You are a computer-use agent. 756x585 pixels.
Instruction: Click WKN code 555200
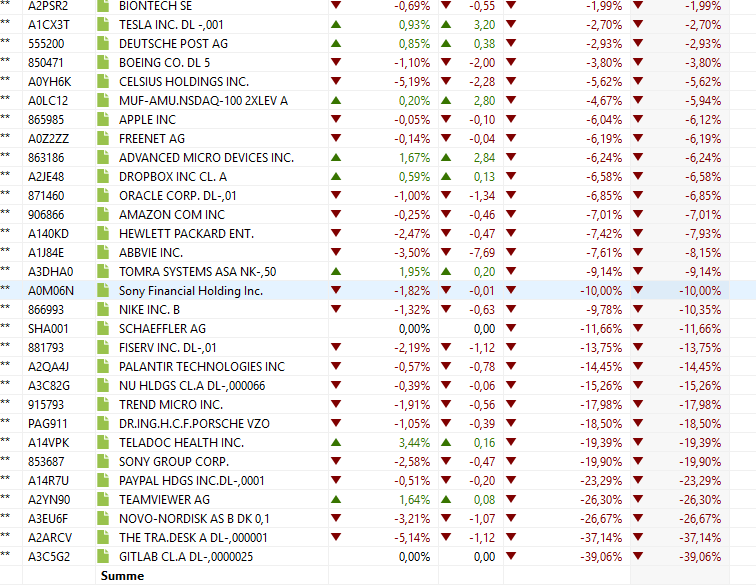[x=46, y=43]
